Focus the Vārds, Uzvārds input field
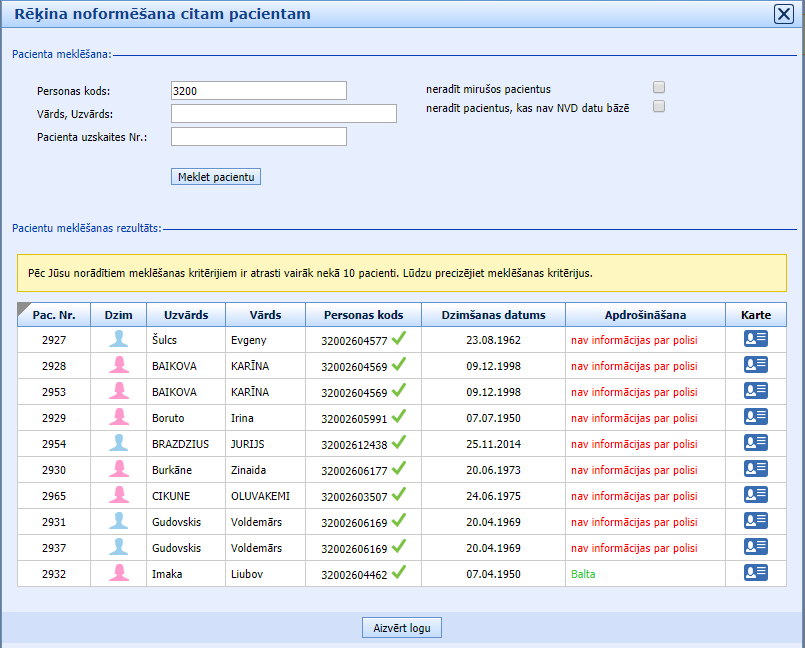 tap(284, 113)
